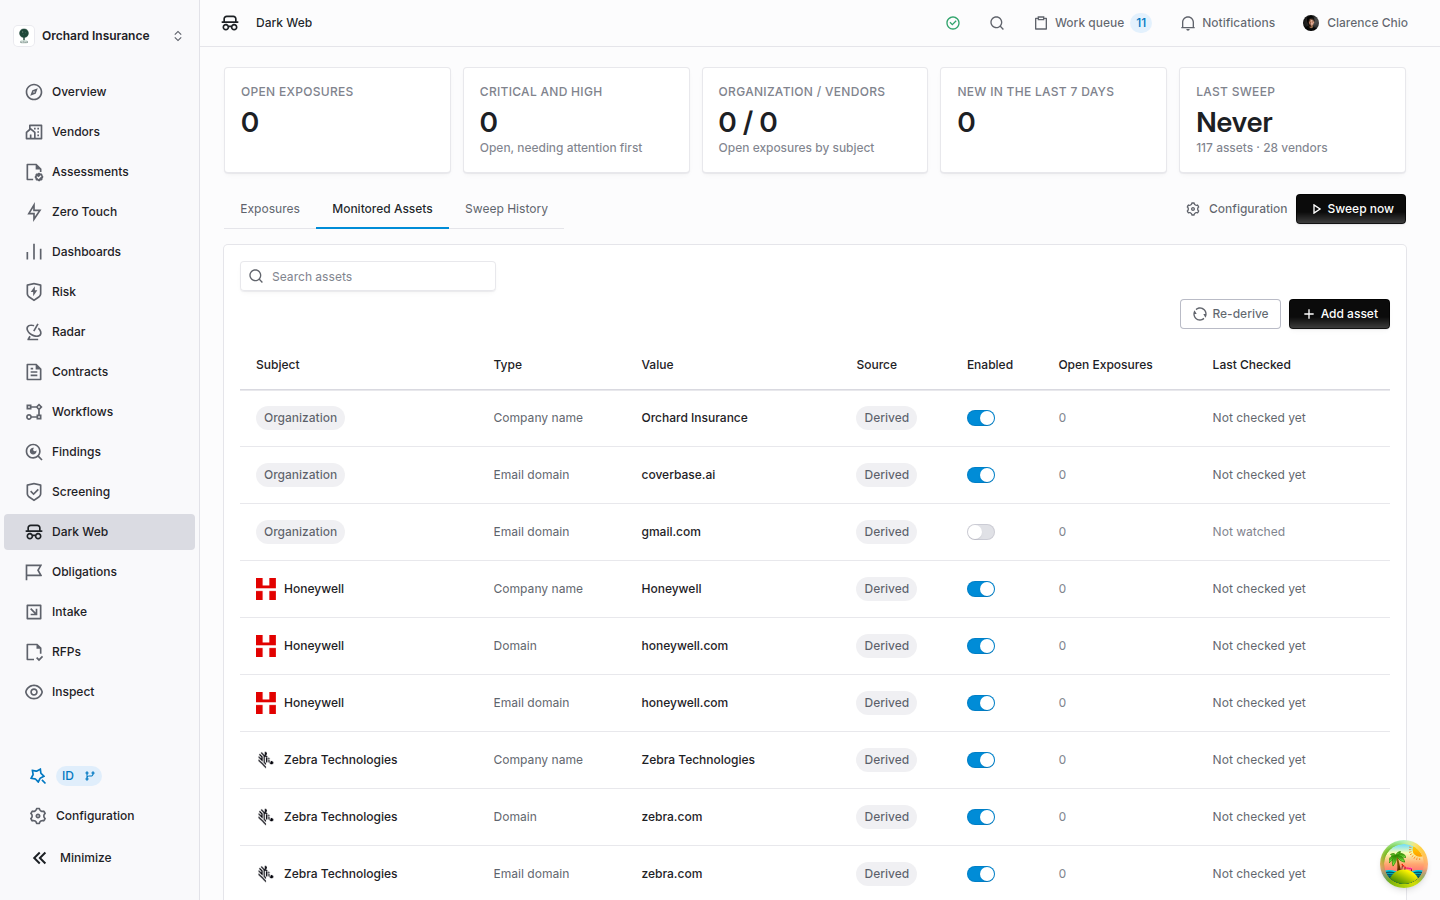
Task: Open the Screening shield-check icon
Action: click(34, 492)
